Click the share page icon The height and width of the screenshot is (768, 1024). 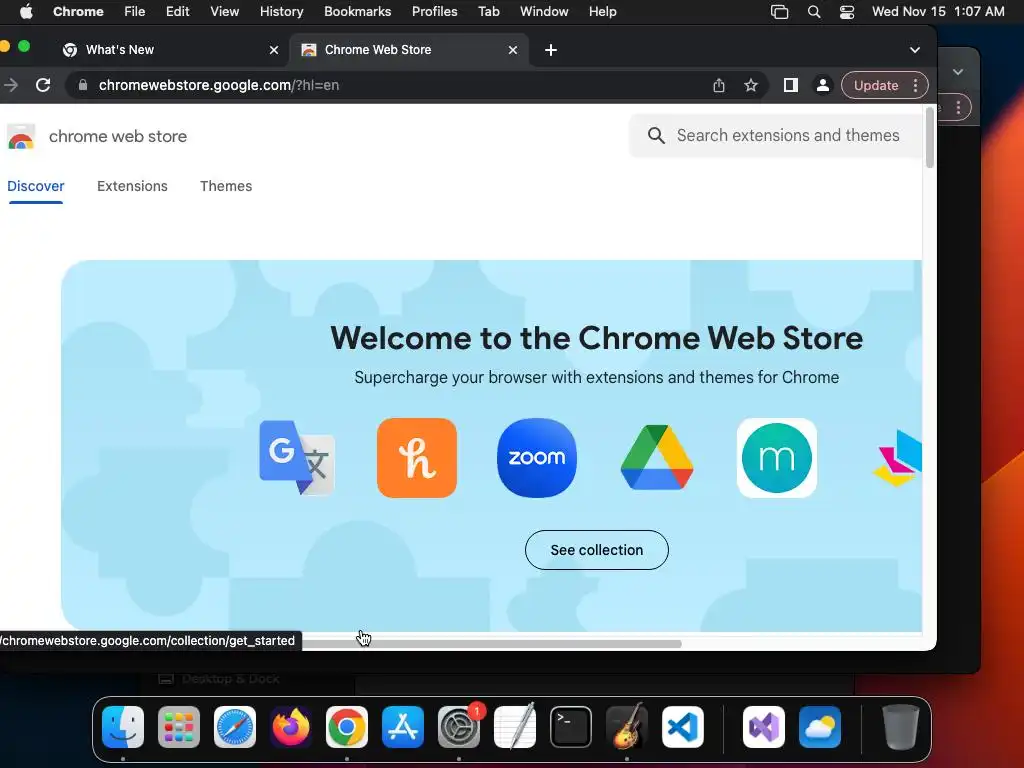click(x=718, y=85)
